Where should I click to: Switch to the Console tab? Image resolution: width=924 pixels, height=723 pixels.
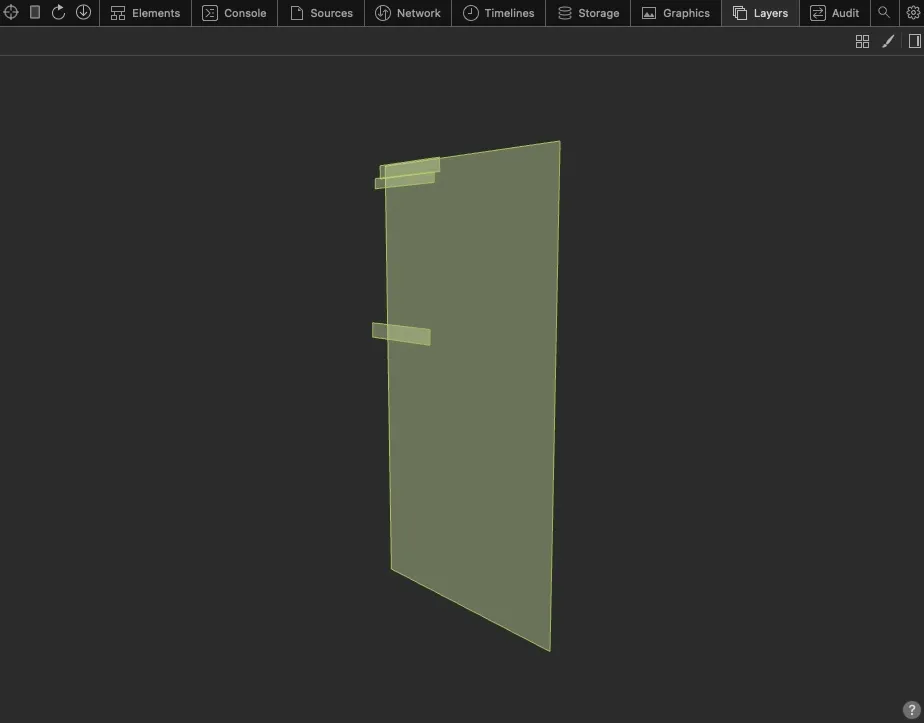click(234, 13)
